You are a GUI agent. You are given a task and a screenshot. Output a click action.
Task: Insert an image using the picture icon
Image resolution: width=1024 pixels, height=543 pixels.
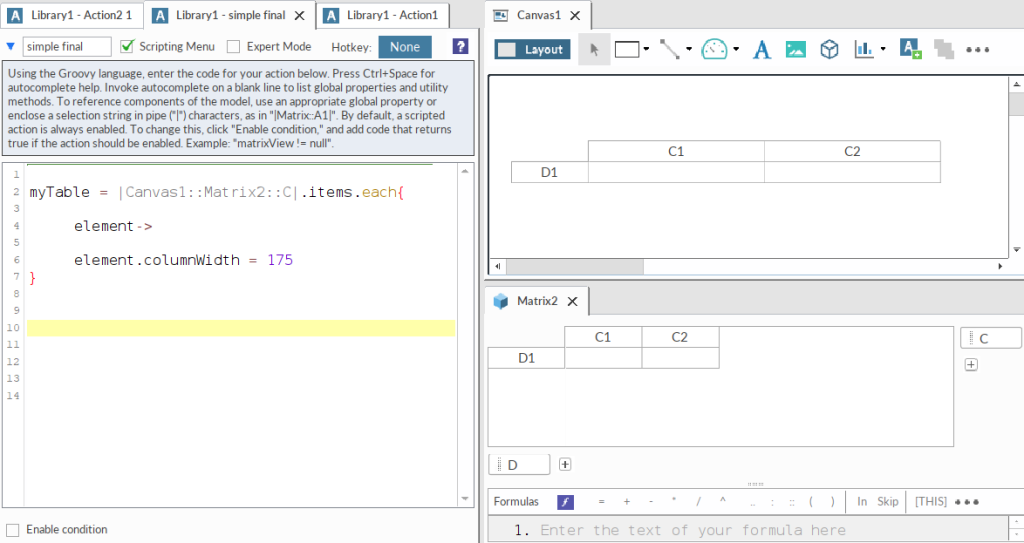(x=796, y=50)
